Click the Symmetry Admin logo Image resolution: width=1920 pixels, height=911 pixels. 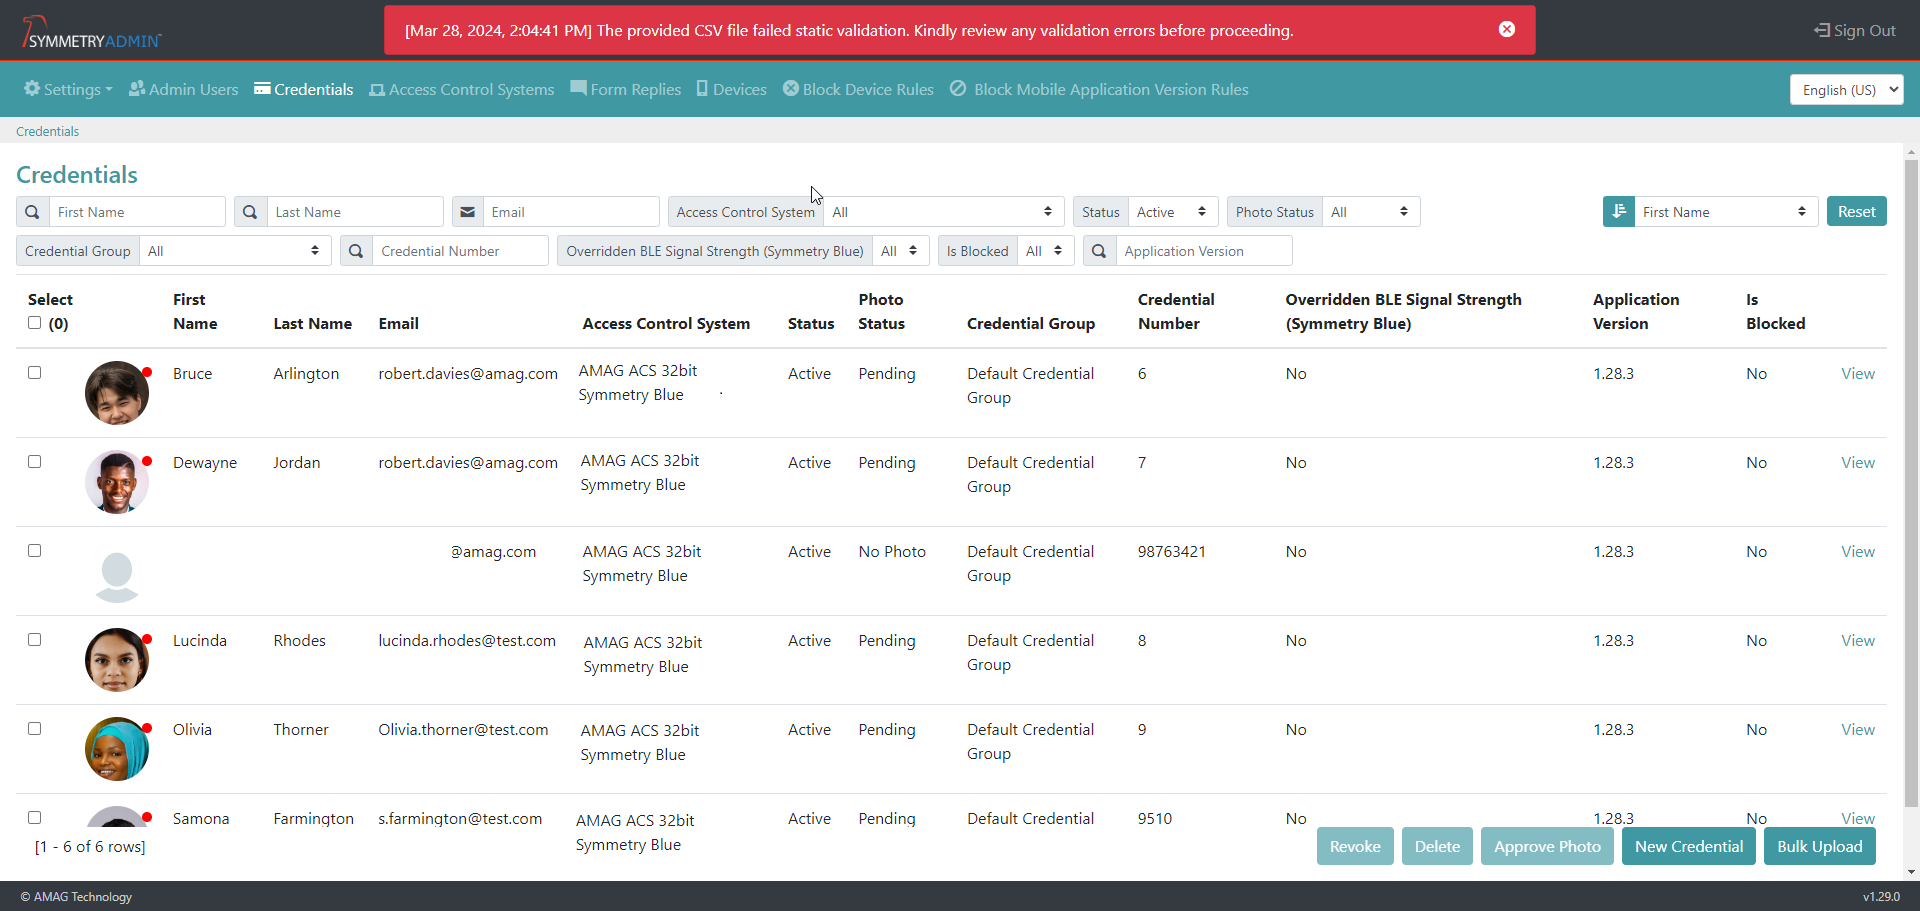point(91,33)
